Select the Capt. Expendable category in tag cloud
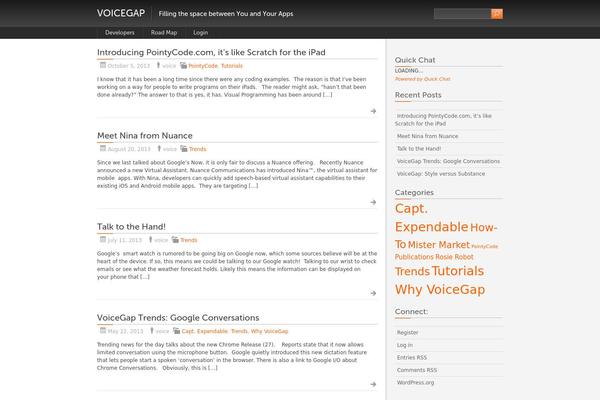Image resolution: width=600 pixels, height=400 pixels. (431, 217)
